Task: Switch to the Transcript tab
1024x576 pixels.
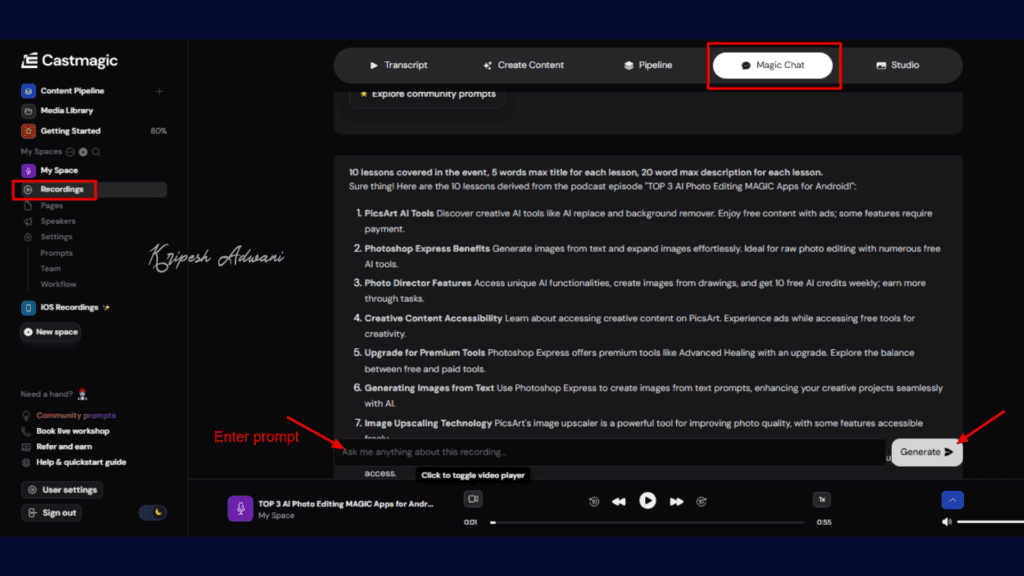Action: (401, 64)
